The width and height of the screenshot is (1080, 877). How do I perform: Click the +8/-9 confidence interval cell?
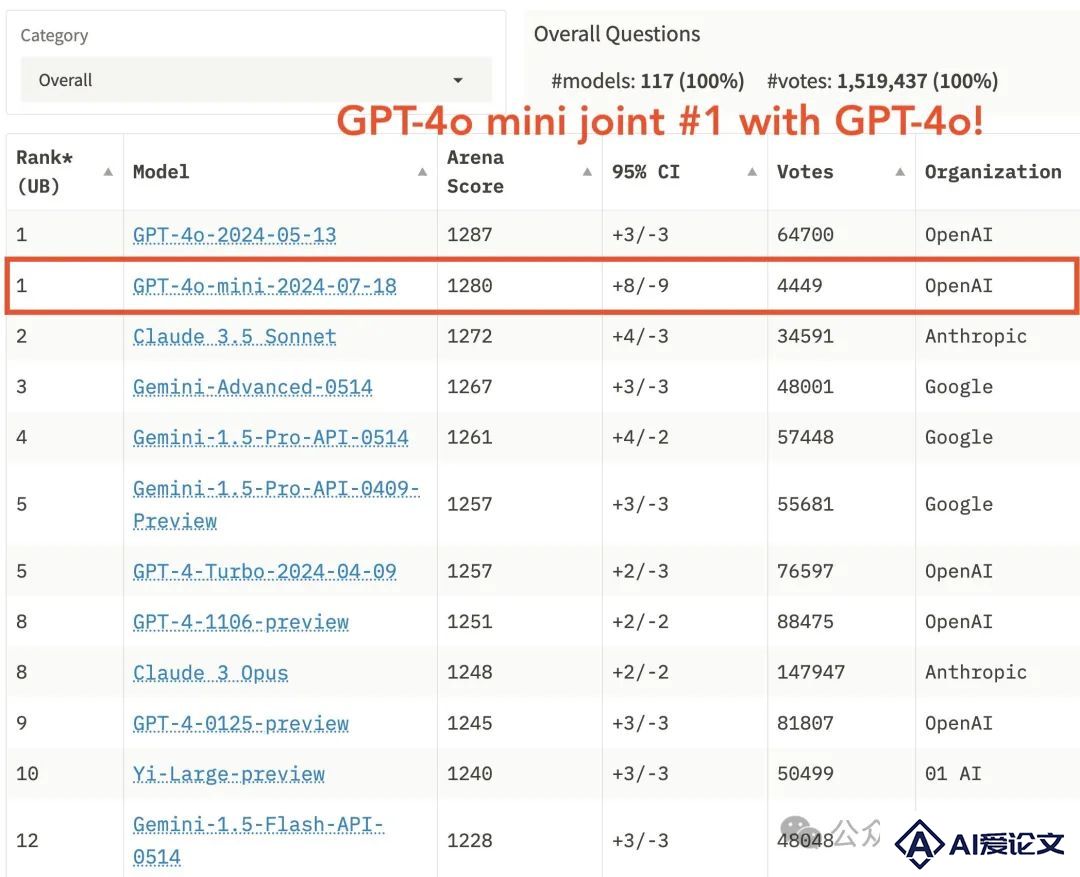[x=640, y=286]
